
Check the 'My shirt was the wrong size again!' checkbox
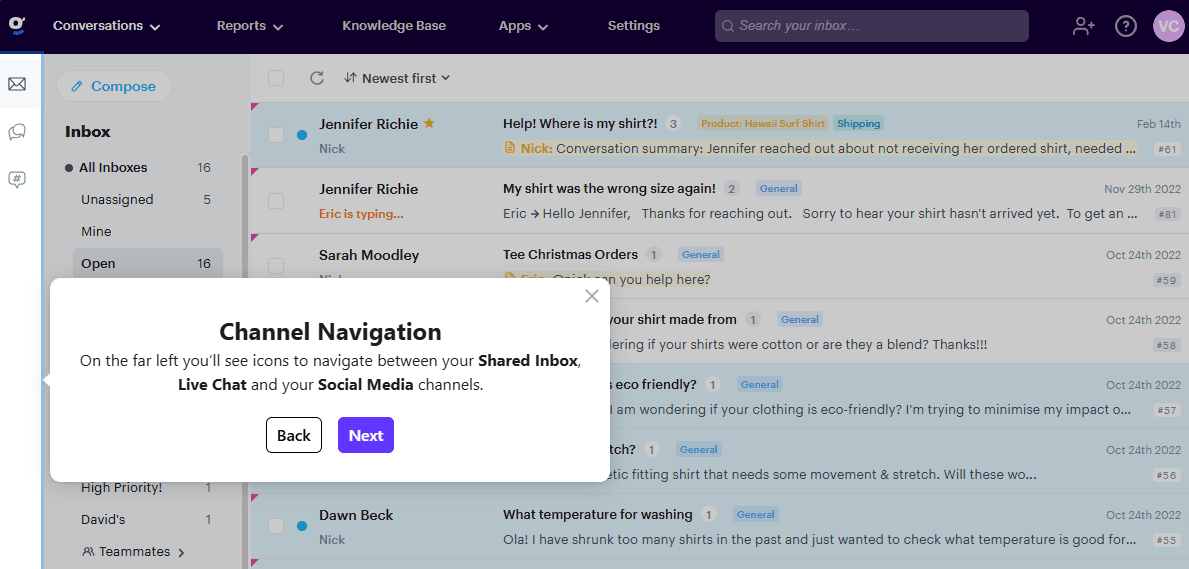coord(276,200)
